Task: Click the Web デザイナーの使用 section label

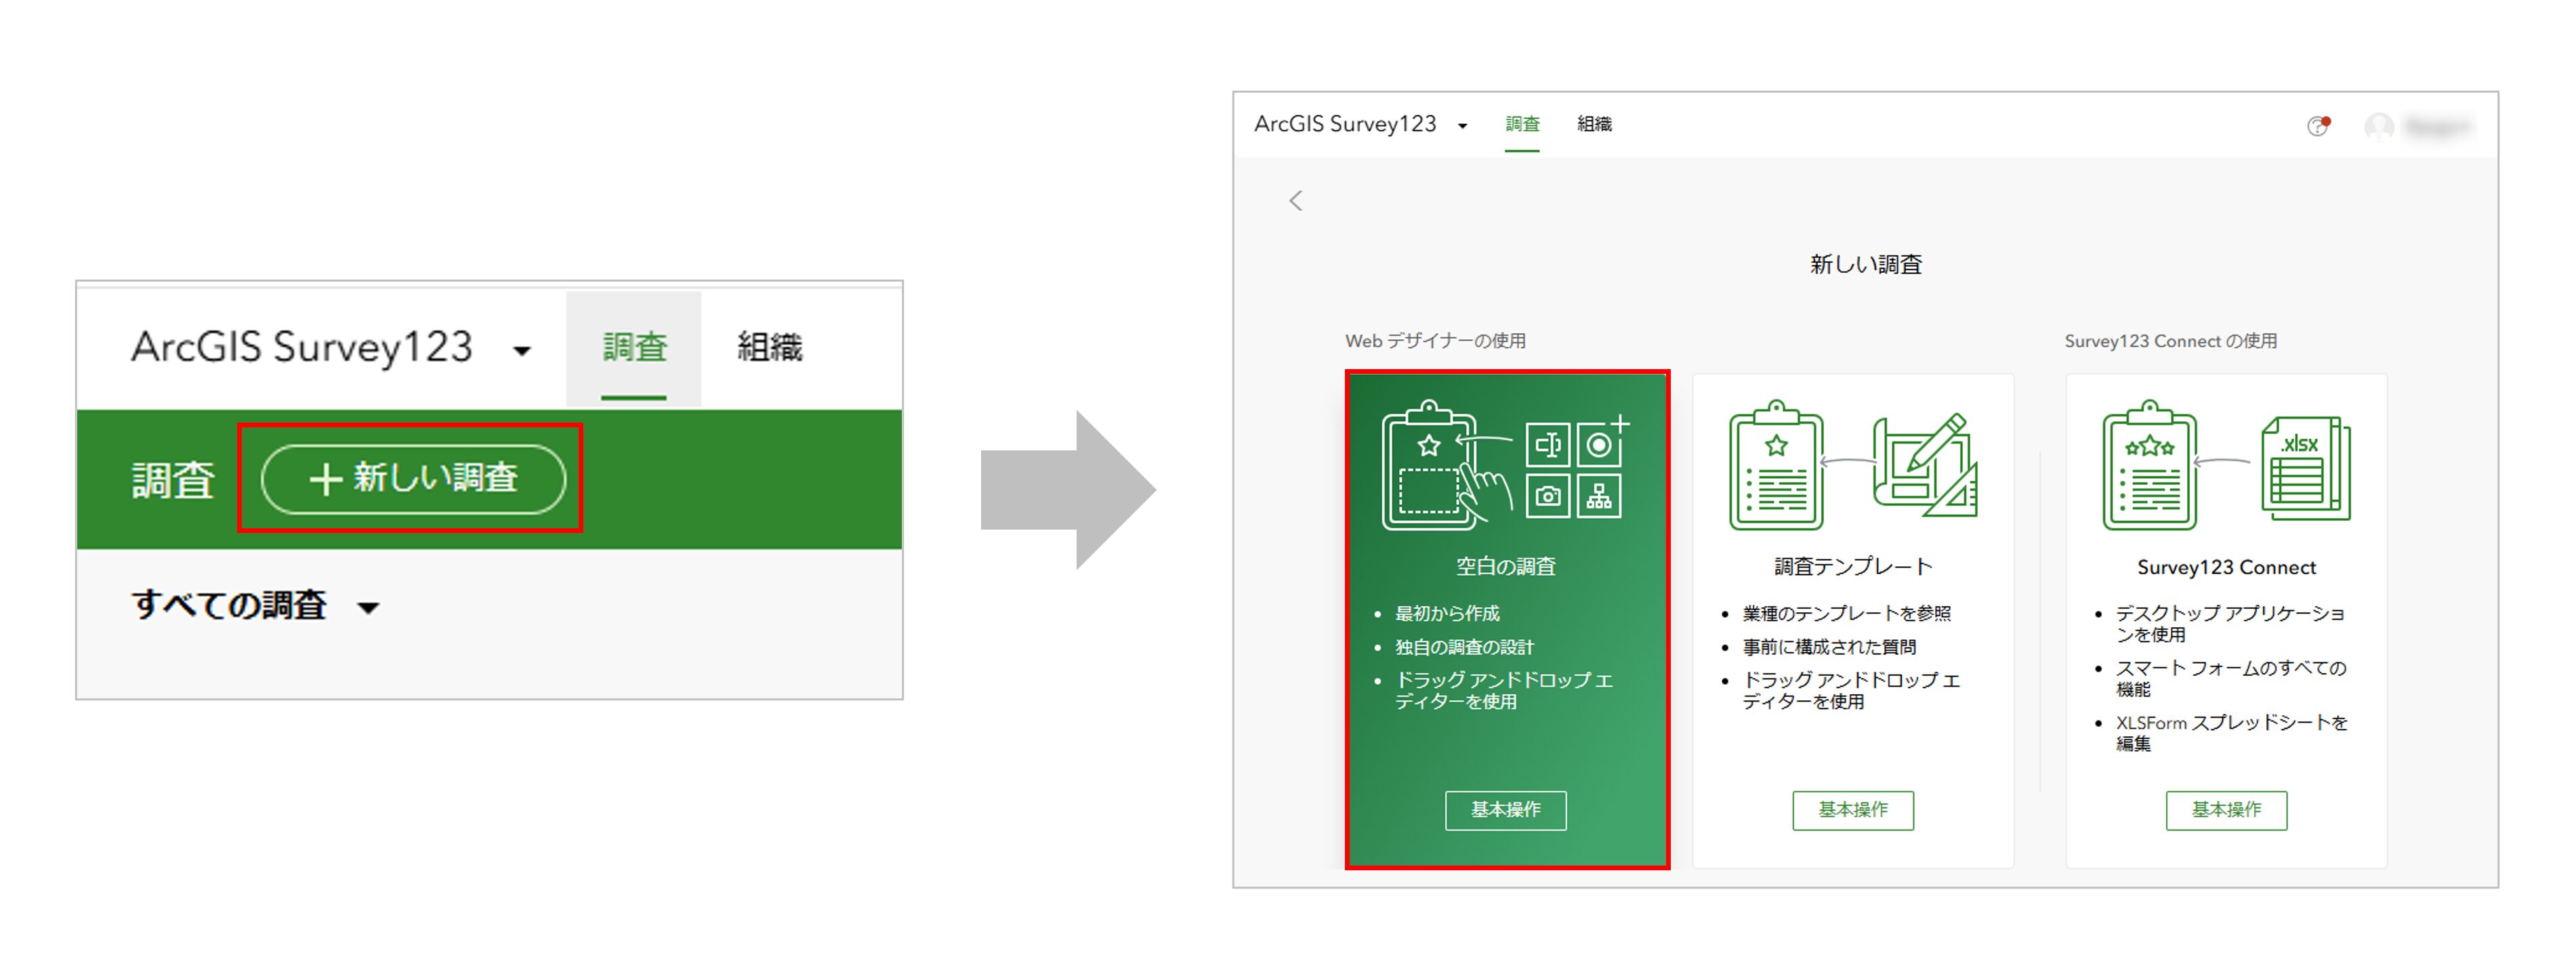Action: click(1435, 341)
